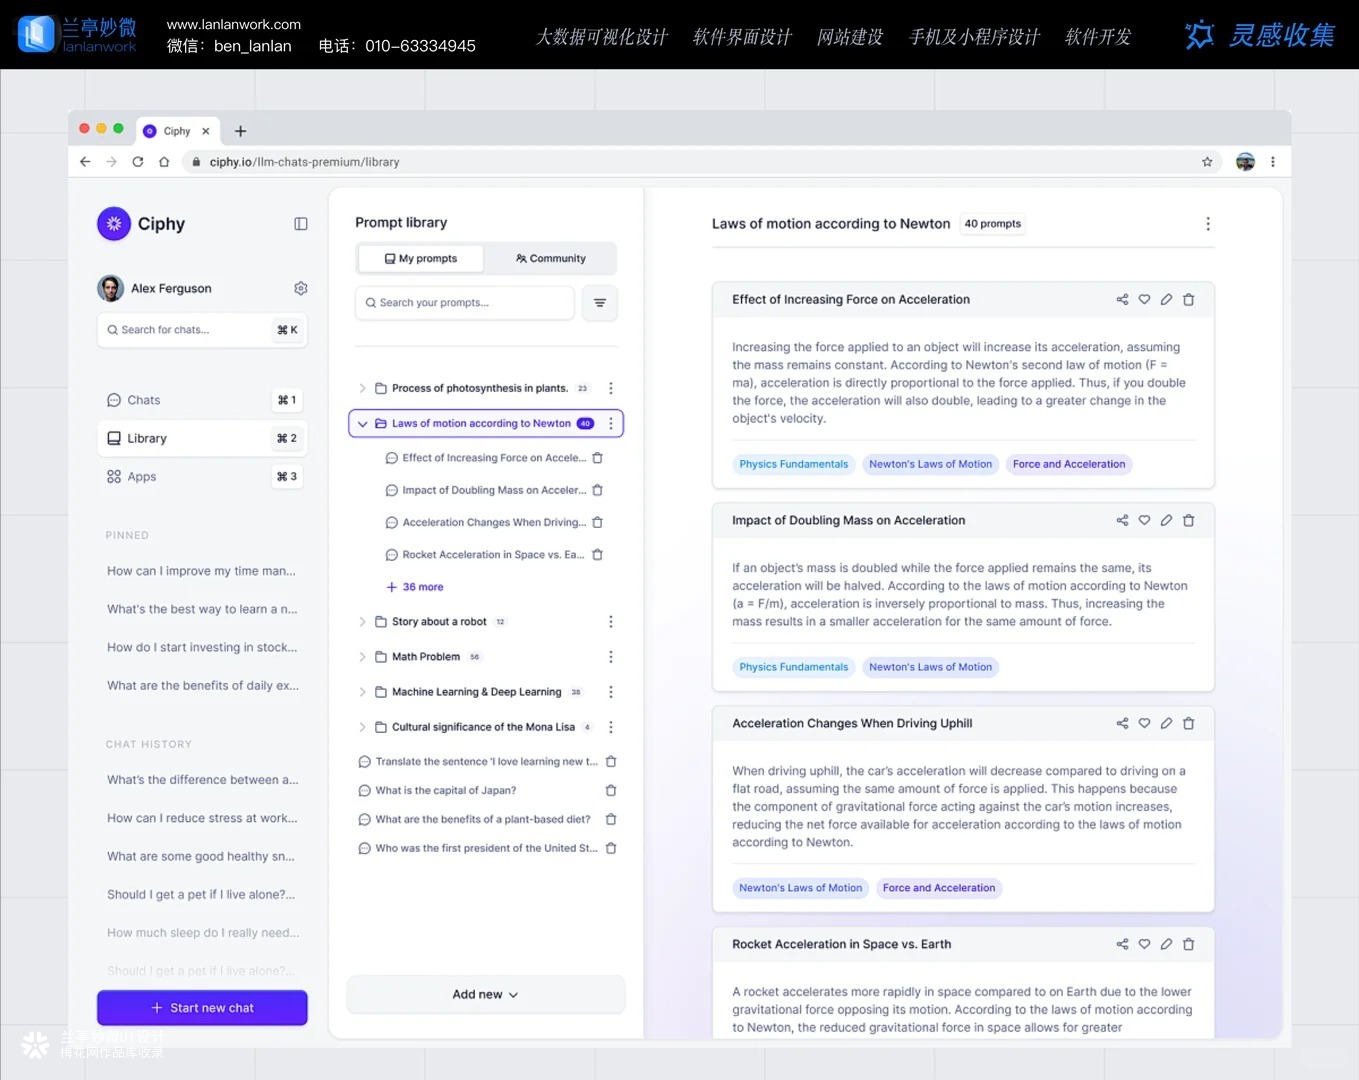1359x1080 pixels.
Task: Collapse the sidebar with the panel icon
Action: click(301, 224)
